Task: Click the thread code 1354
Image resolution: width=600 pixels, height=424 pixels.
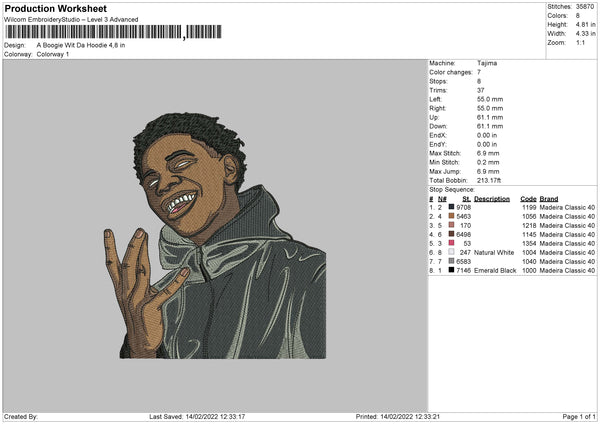Action: coord(529,243)
